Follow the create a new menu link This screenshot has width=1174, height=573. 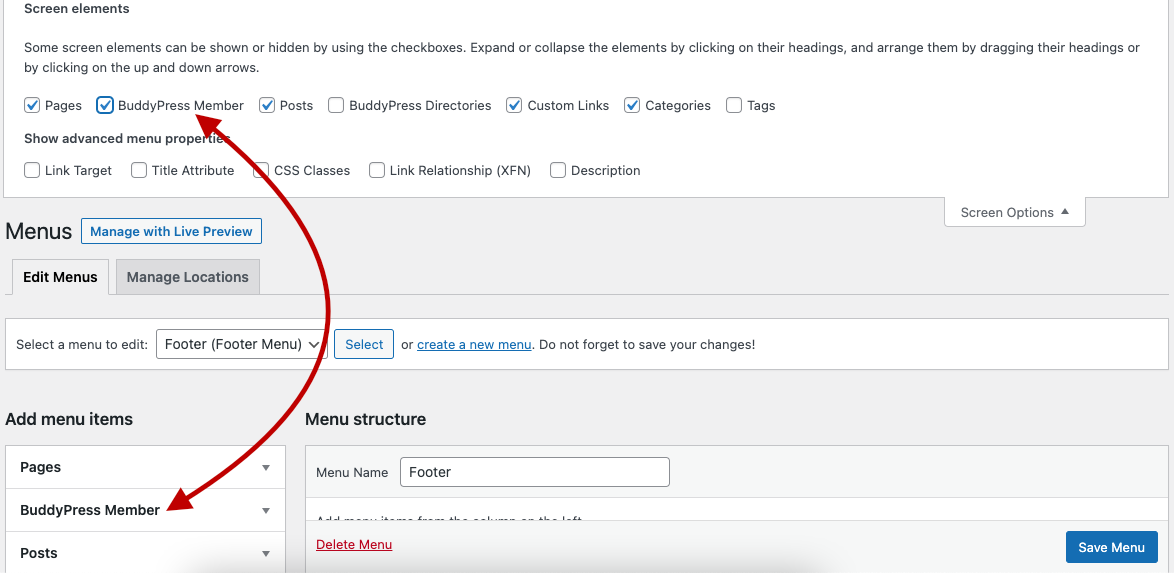tap(474, 345)
